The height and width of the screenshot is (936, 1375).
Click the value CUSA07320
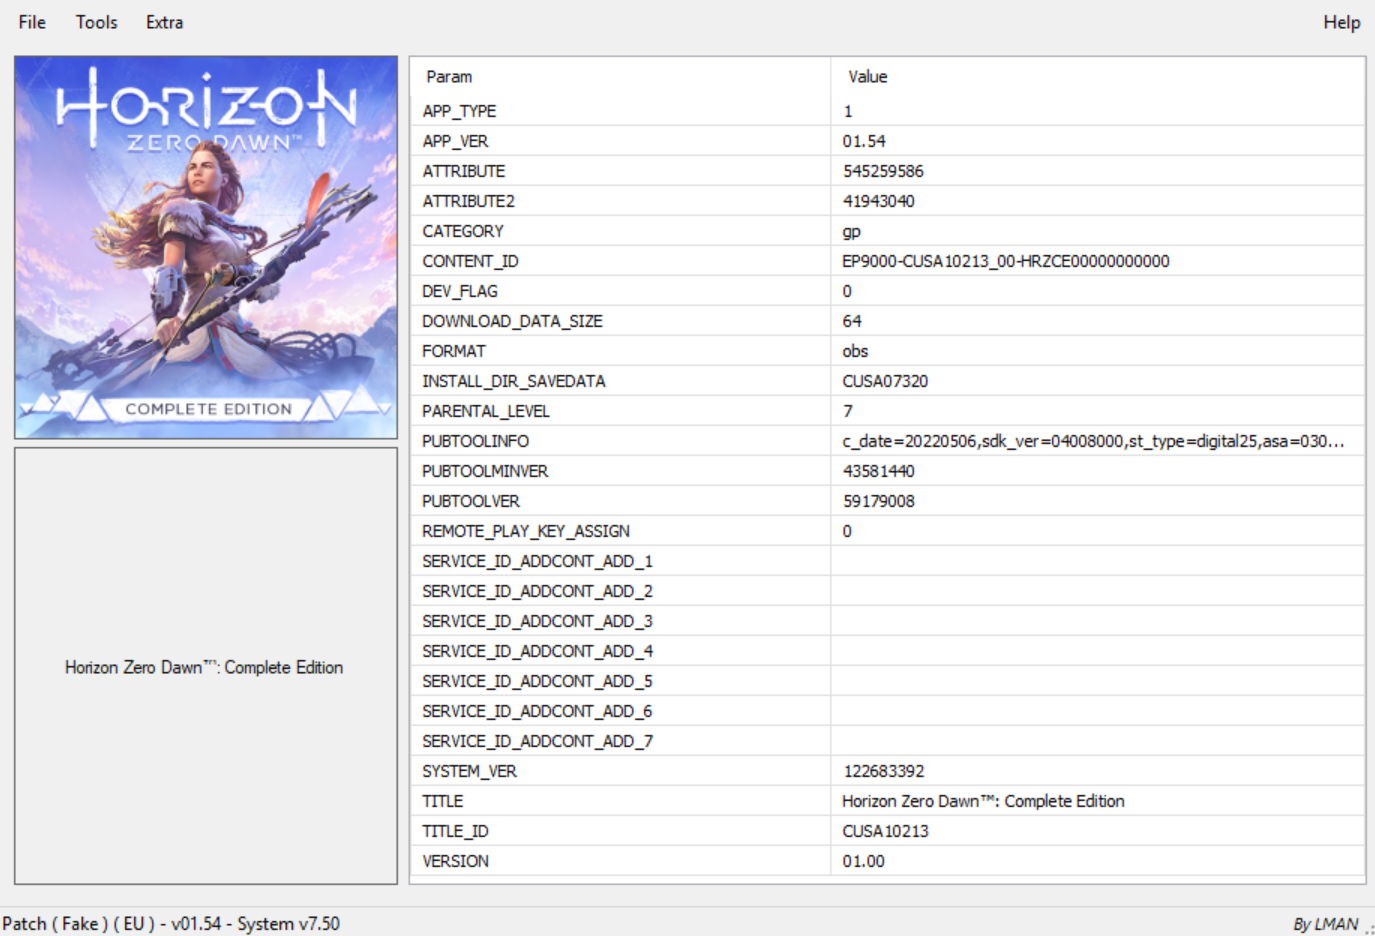pos(885,381)
